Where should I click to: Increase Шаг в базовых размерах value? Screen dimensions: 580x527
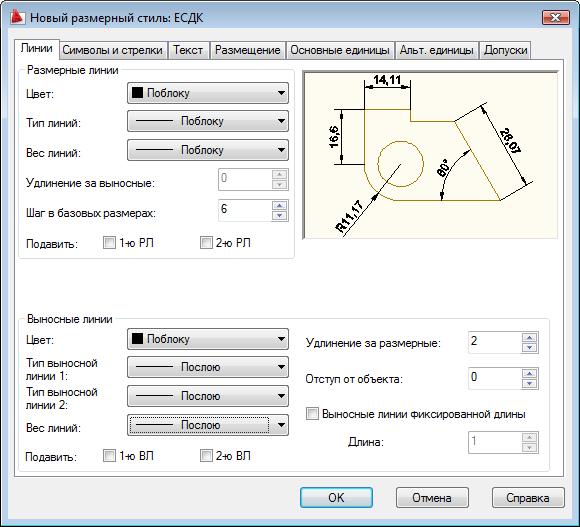[x=280, y=206]
